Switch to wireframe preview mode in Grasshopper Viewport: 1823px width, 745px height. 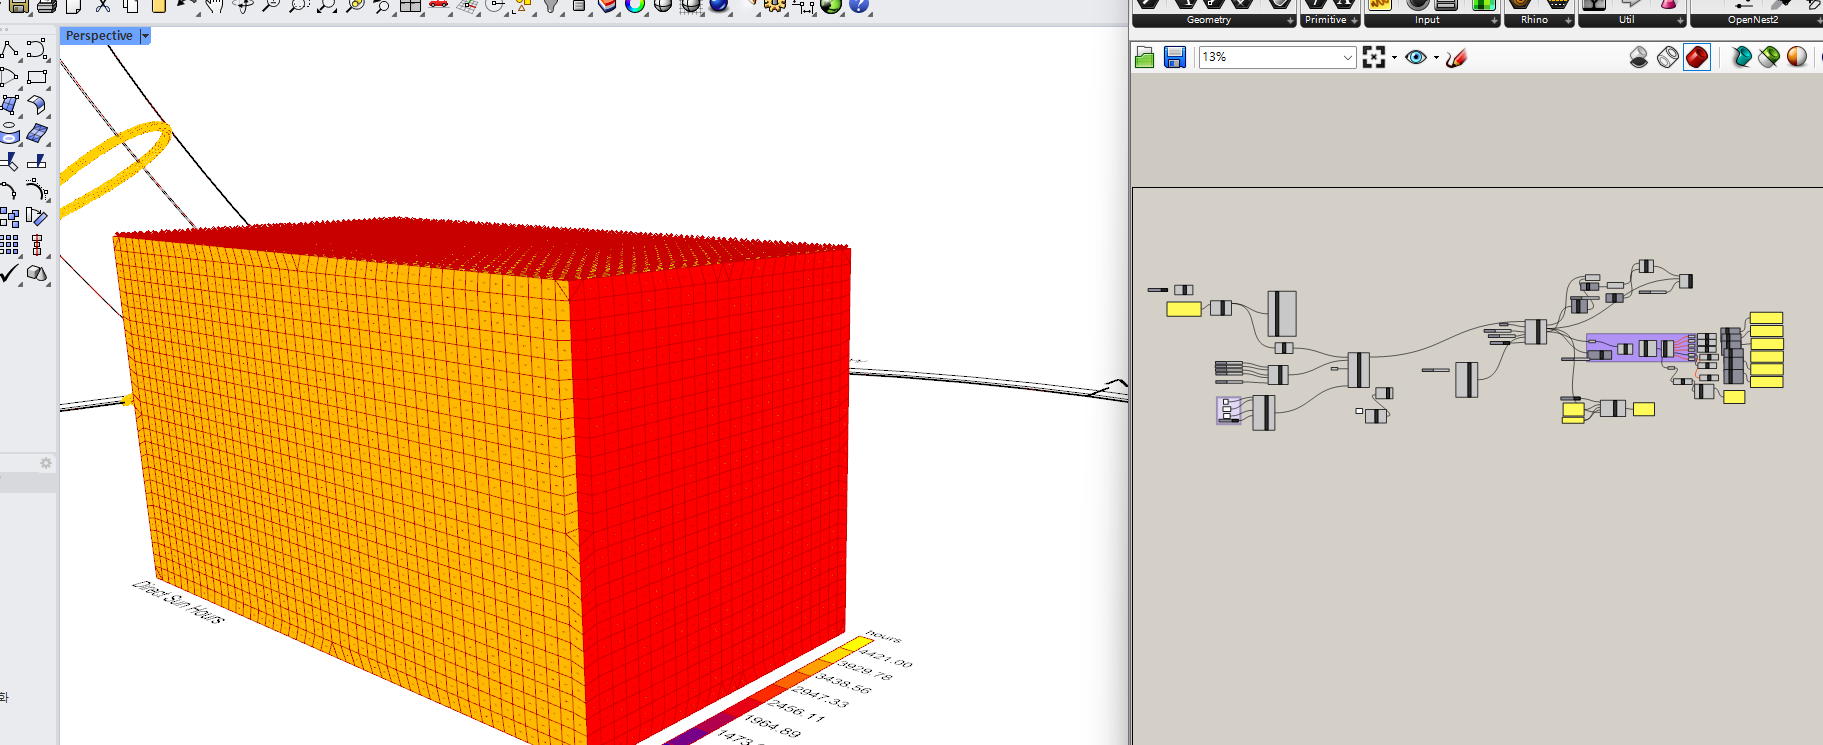(1668, 57)
